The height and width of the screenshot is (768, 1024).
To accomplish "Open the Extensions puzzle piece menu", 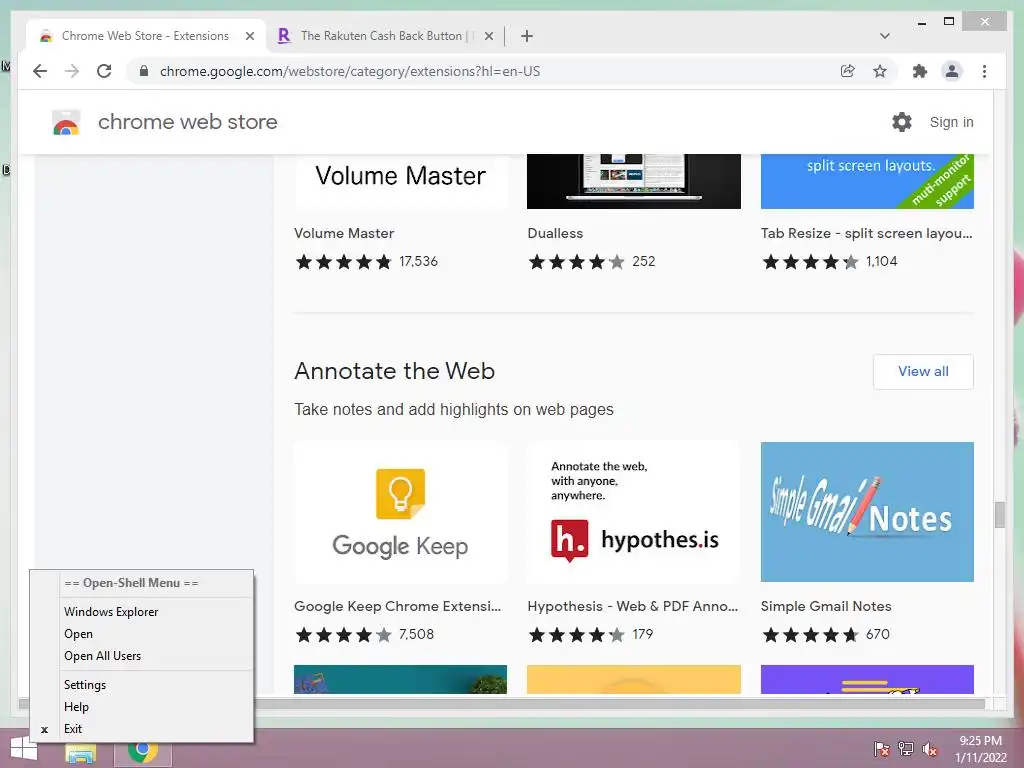I will pyautogui.click(x=920, y=71).
